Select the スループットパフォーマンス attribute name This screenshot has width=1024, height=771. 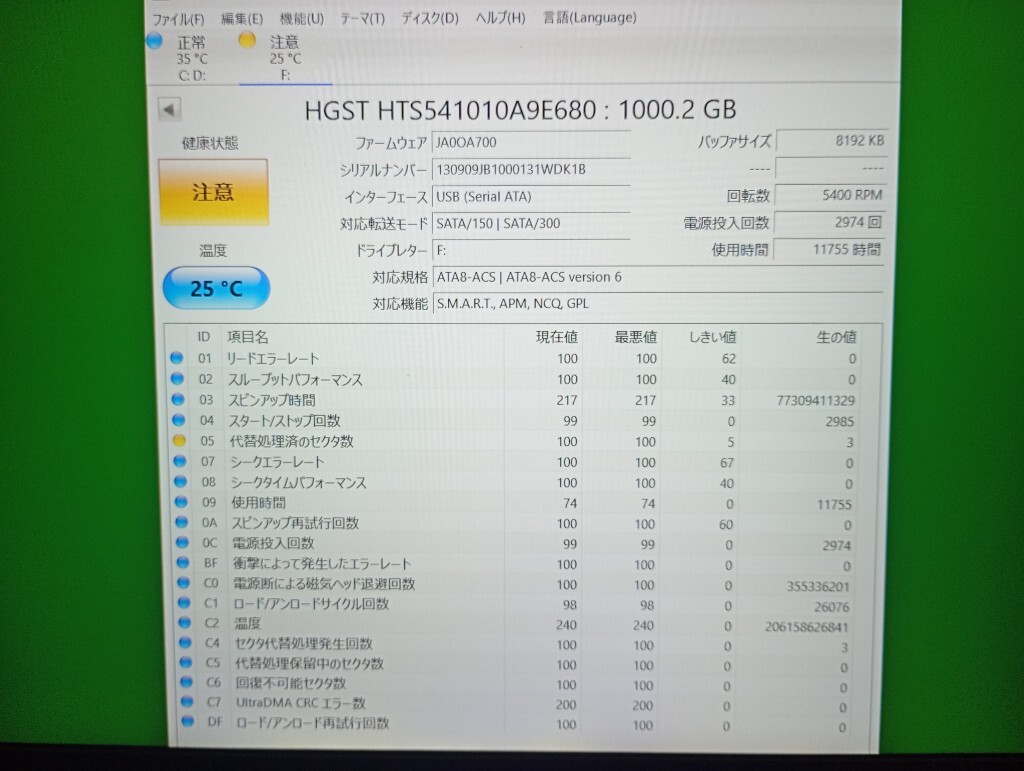pos(295,379)
